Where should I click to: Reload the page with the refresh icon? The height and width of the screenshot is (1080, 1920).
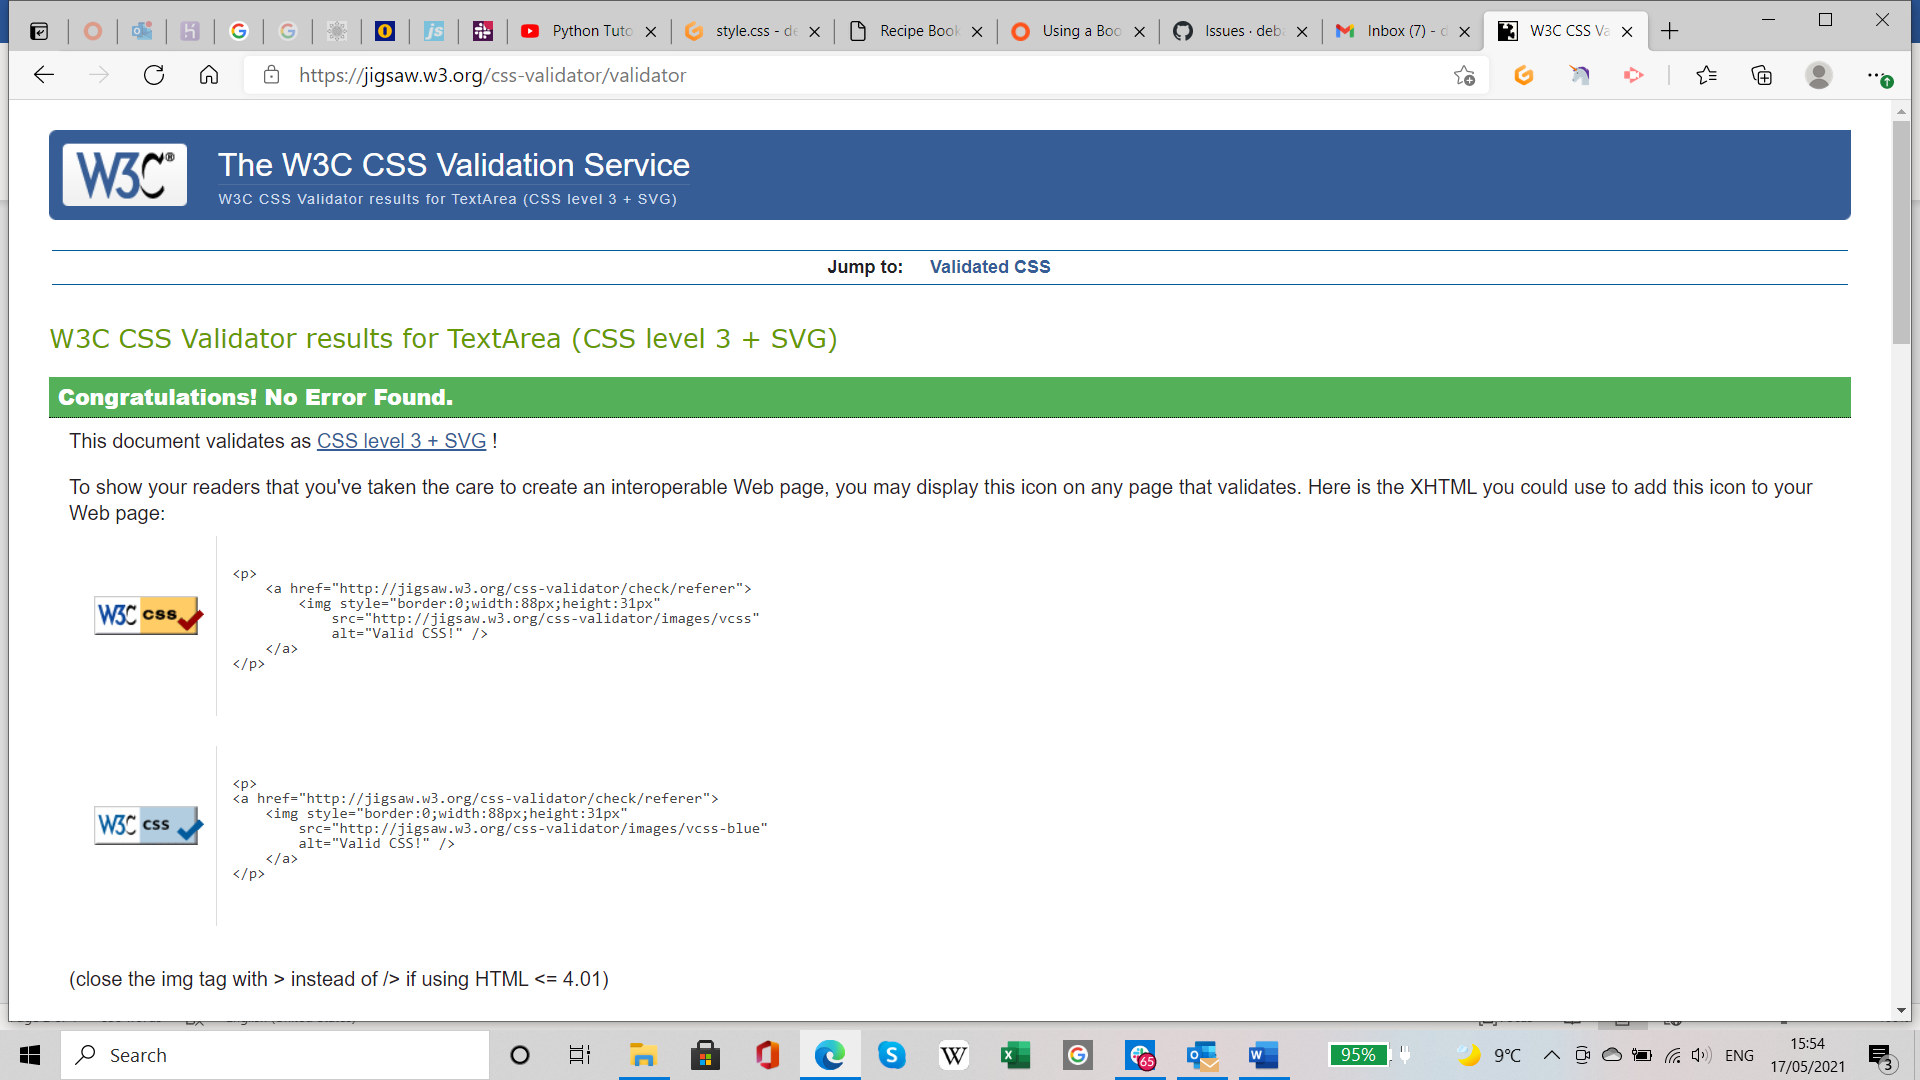coord(154,75)
